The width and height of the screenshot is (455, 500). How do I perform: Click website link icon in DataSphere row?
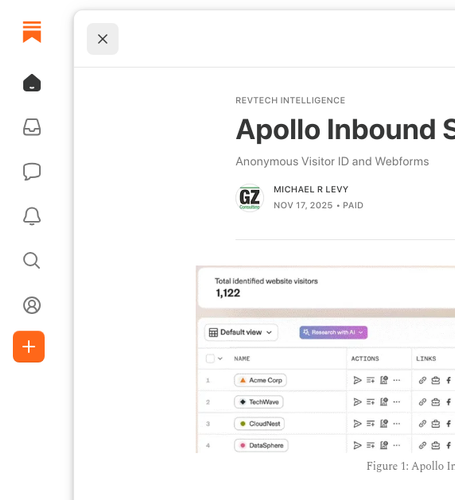point(422,445)
